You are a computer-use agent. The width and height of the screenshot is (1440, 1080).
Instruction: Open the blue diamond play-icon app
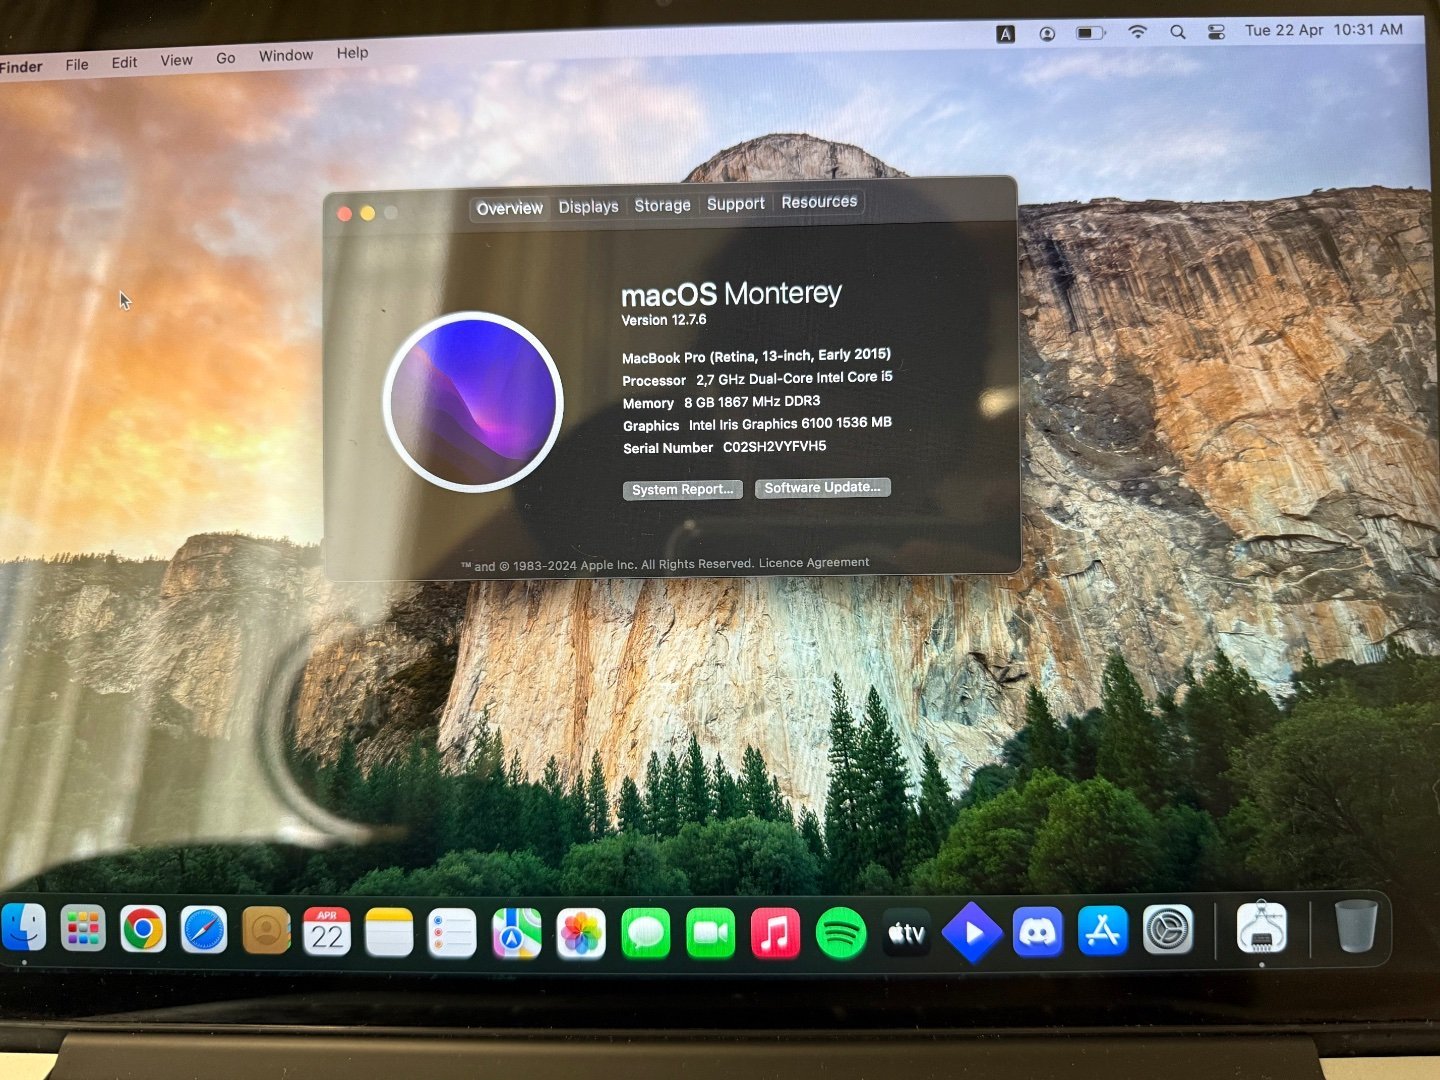pos(972,933)
